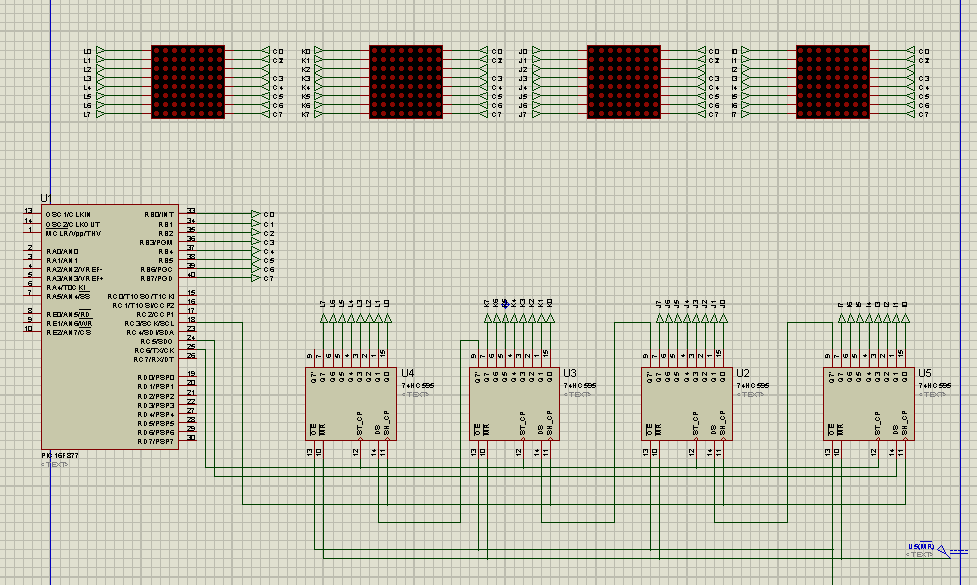Click the J7 output terminal above U2
The width and height of the screenshot is (977, 587).
pyautogui.click(x=660, y=318)
